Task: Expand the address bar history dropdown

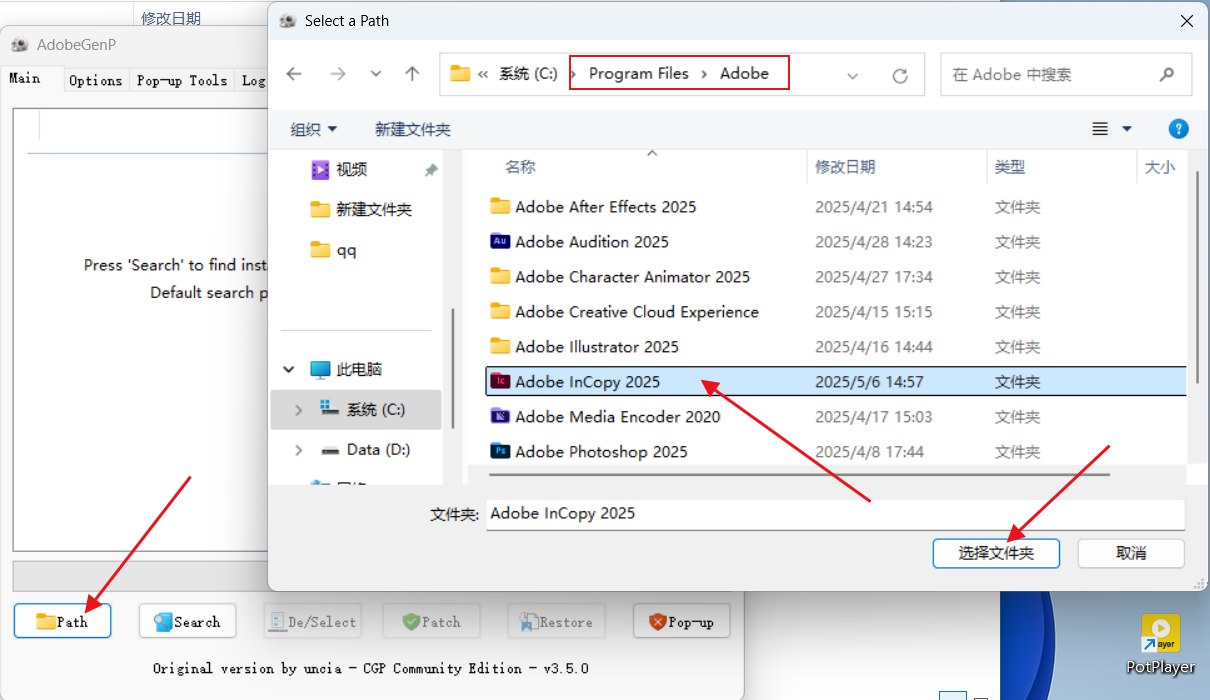Action: 853,75
